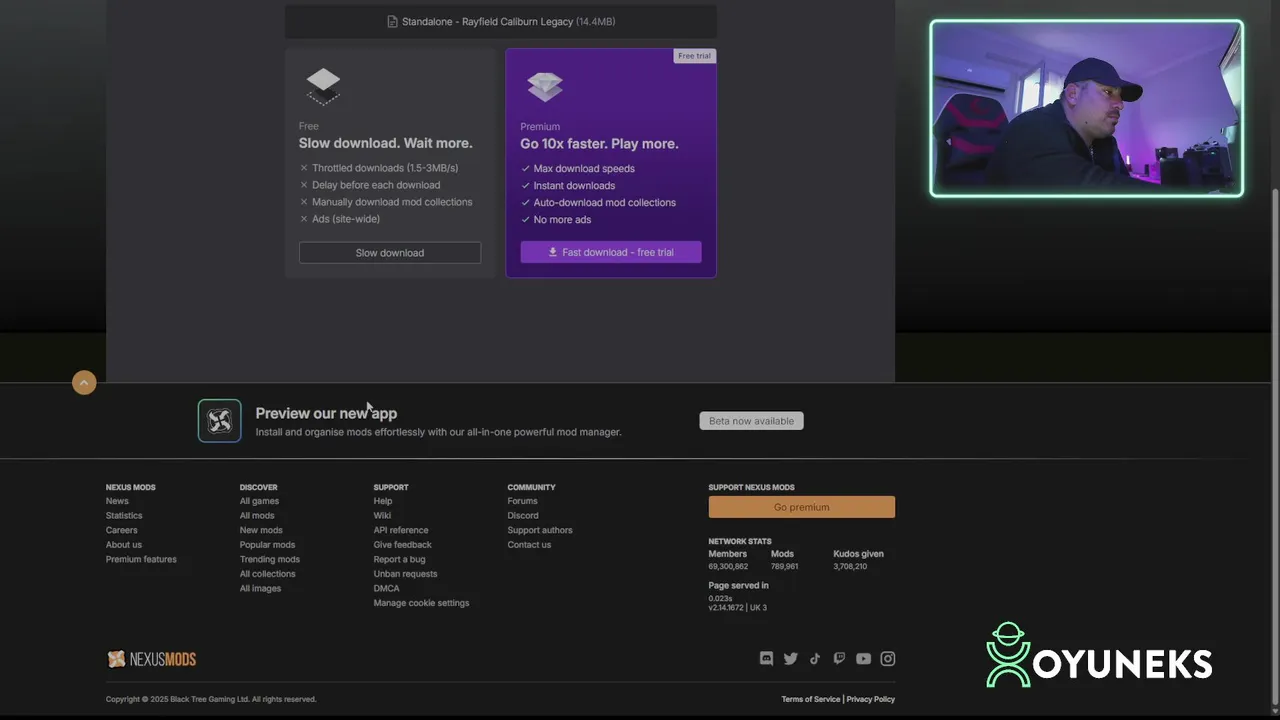Image resolution: width=1280 pixels, height=720 pixels.
Task: Click the webcam overlay thumbnail
Action: click(1087, 108)
